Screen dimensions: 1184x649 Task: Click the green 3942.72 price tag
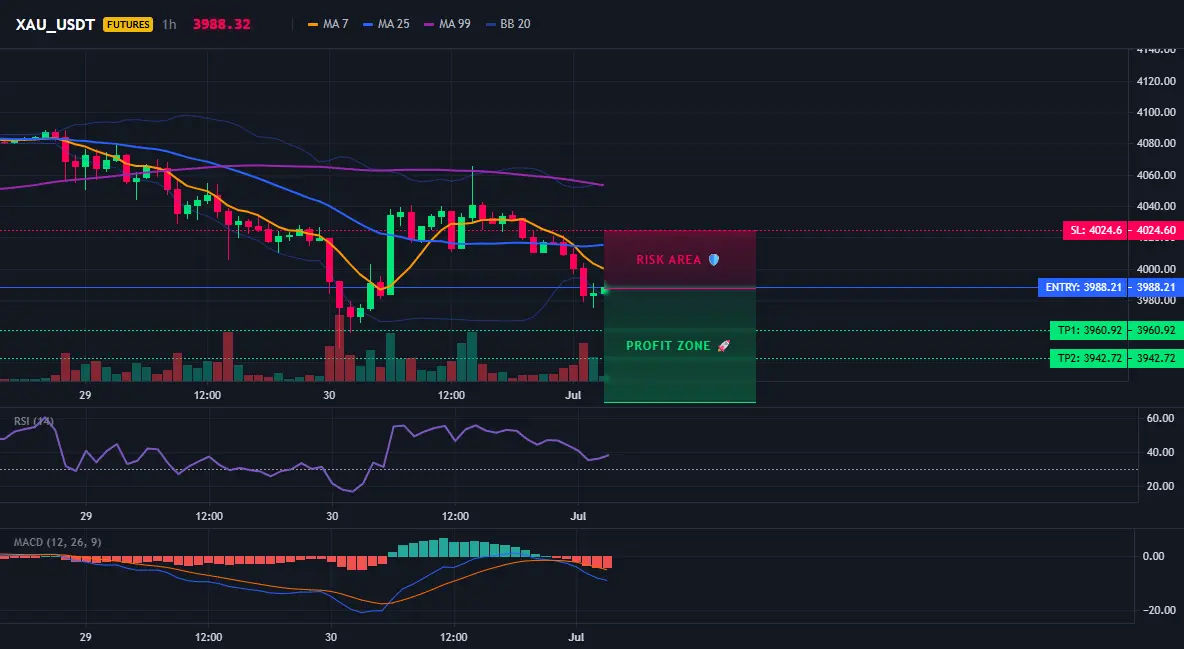[1156, 358]
